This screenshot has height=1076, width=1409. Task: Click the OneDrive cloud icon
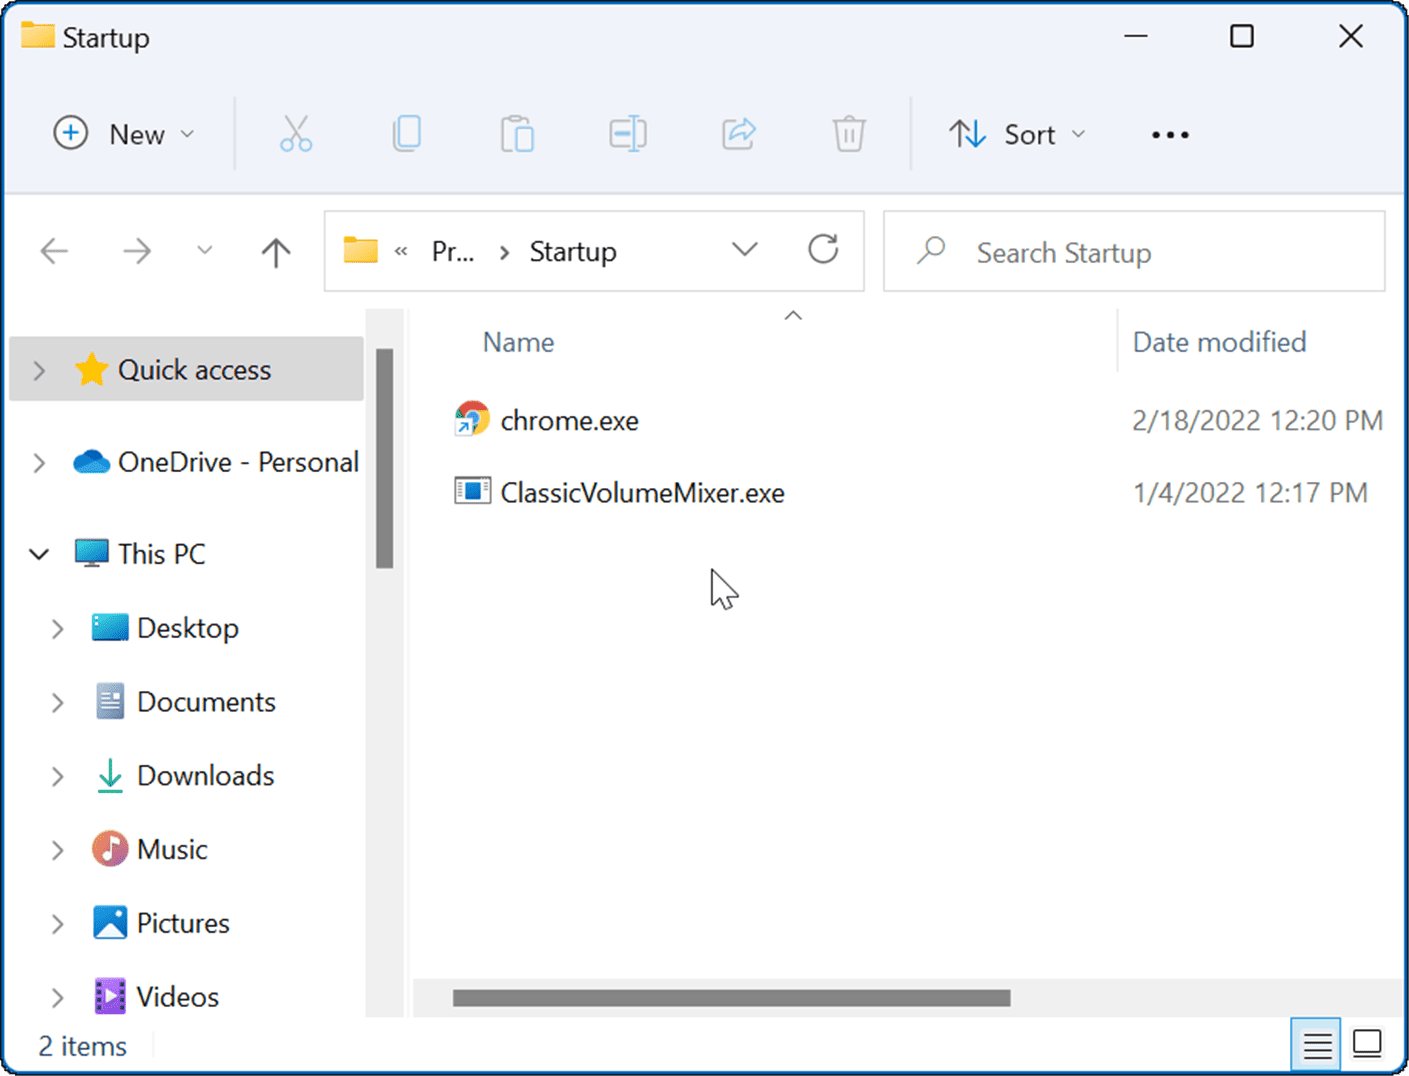pyautogui.click(x=91, y=462)
